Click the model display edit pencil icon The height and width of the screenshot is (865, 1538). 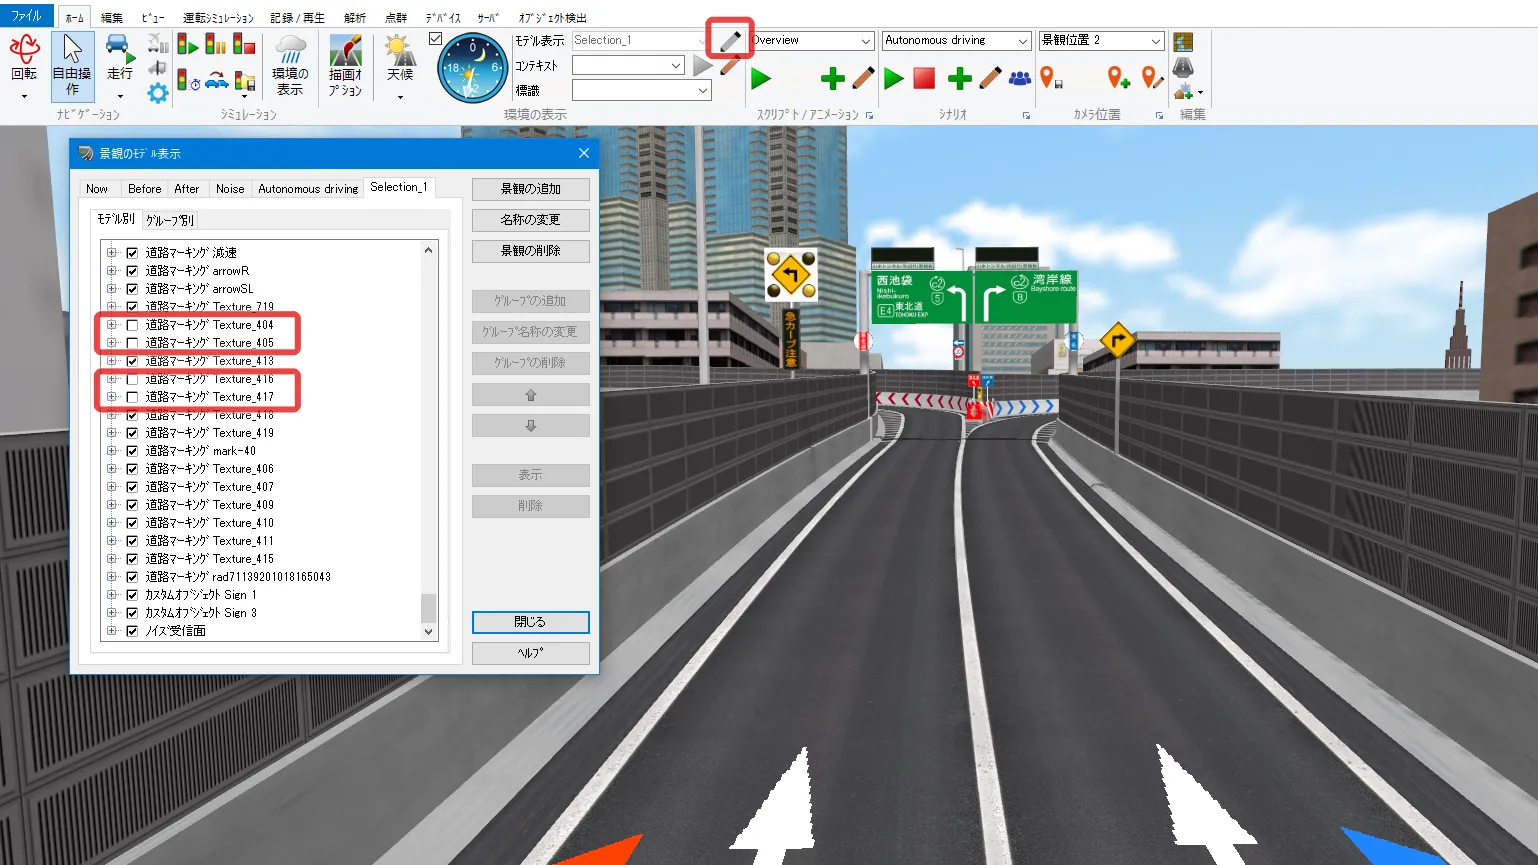(x=730, y=41)
